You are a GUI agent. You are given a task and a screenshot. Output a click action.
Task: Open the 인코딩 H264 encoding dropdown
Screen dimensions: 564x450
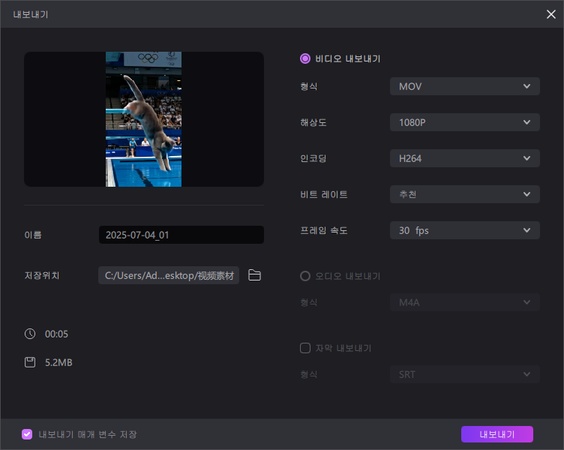pos(464,158)
